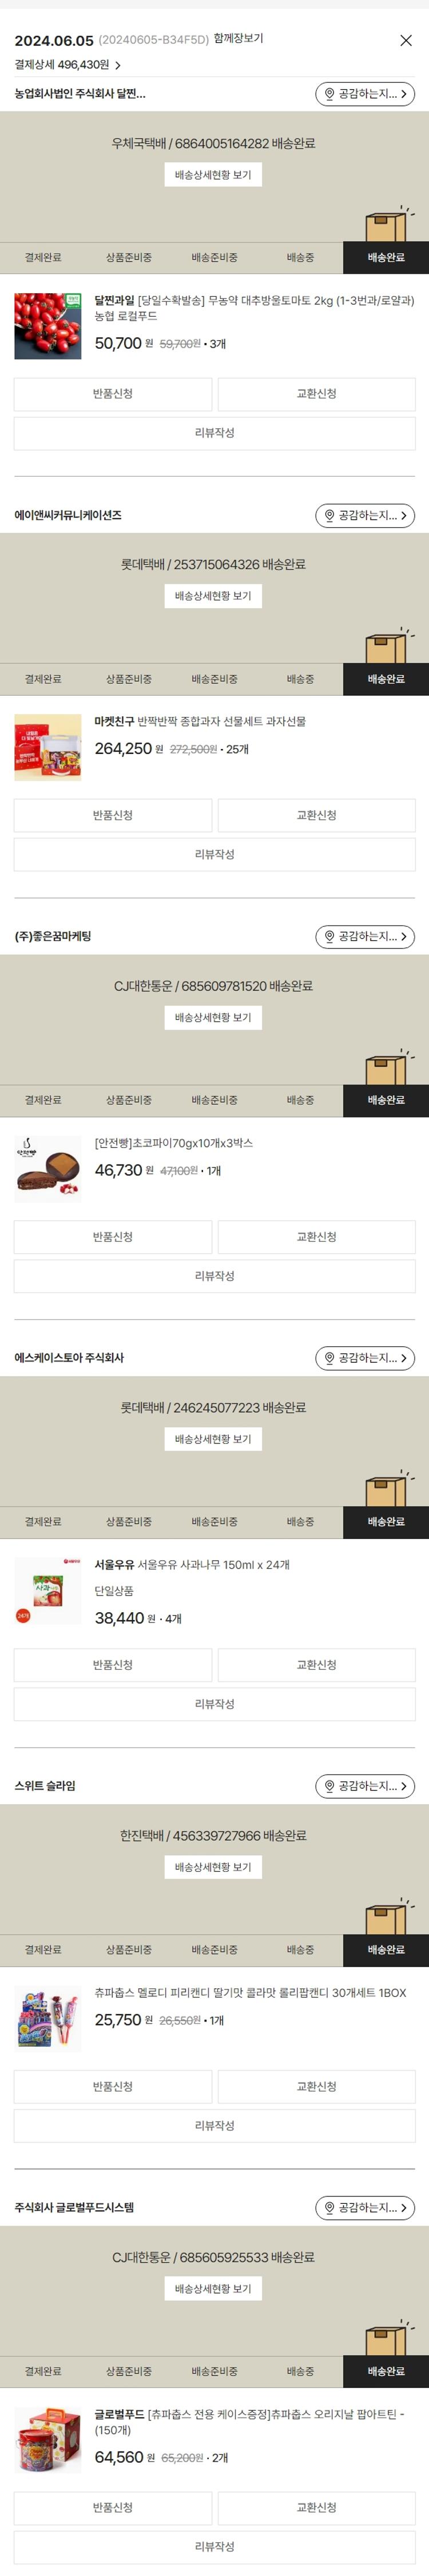Click 공감하는지 pin button for 농업회사법인 seller
Viewport: 429px width, 2576px height.
365,94
